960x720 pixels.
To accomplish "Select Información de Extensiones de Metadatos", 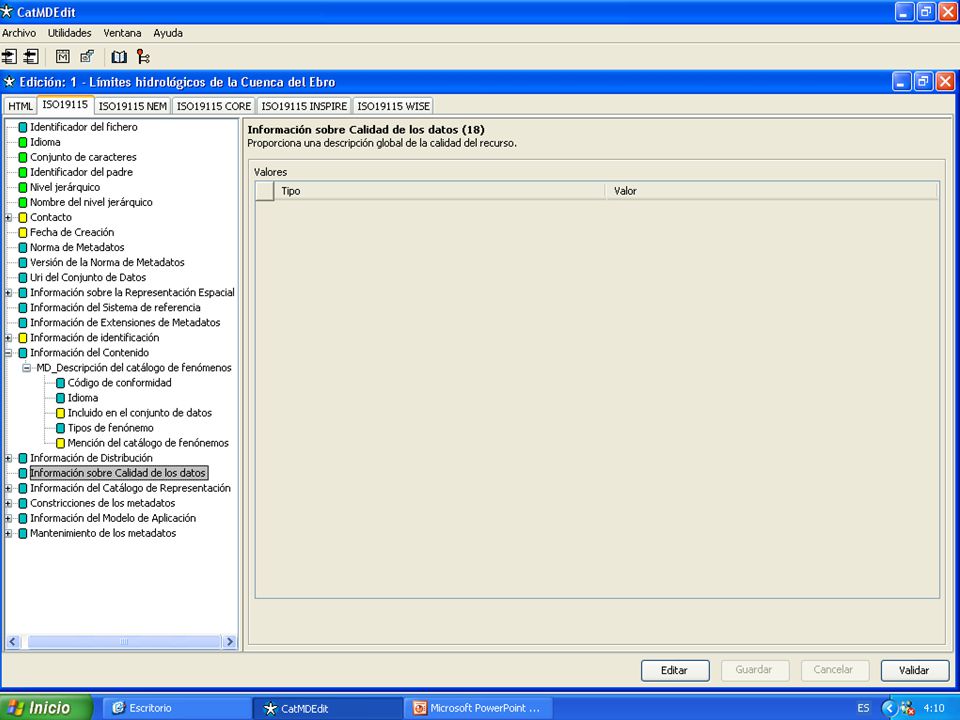I will (x=125, y=323).
